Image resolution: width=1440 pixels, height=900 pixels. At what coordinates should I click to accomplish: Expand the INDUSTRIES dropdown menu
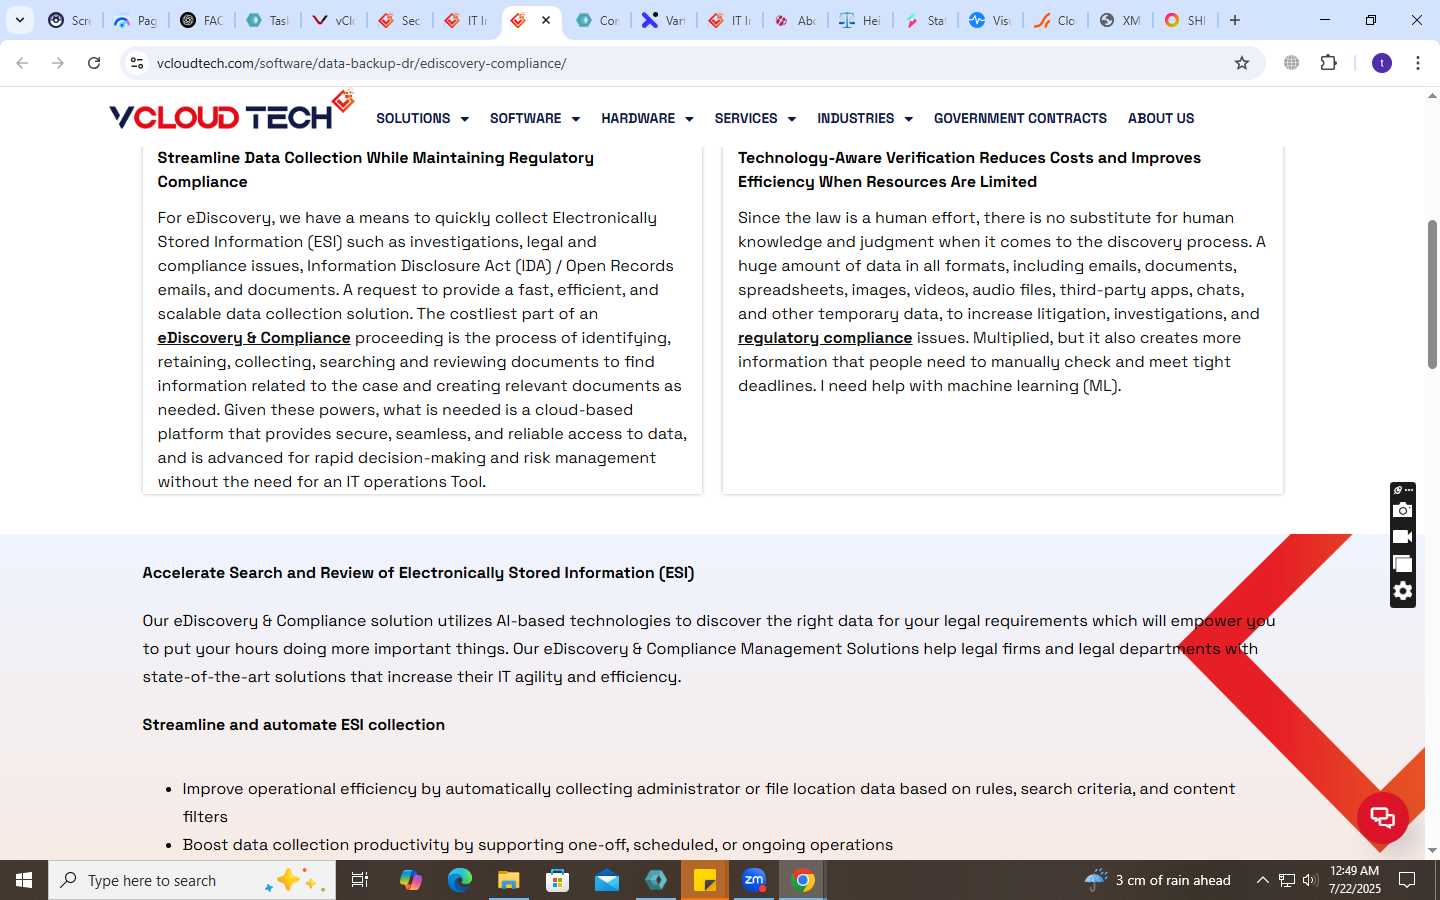(x=865, y=118)
